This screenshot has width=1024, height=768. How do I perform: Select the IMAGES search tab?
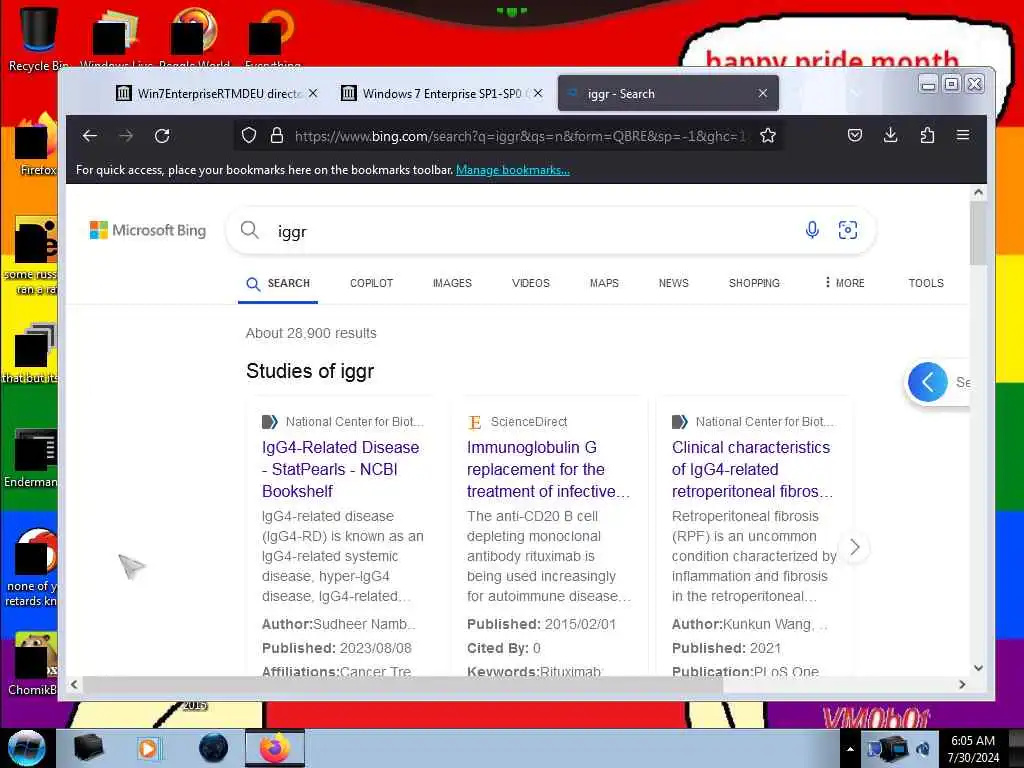452,283
